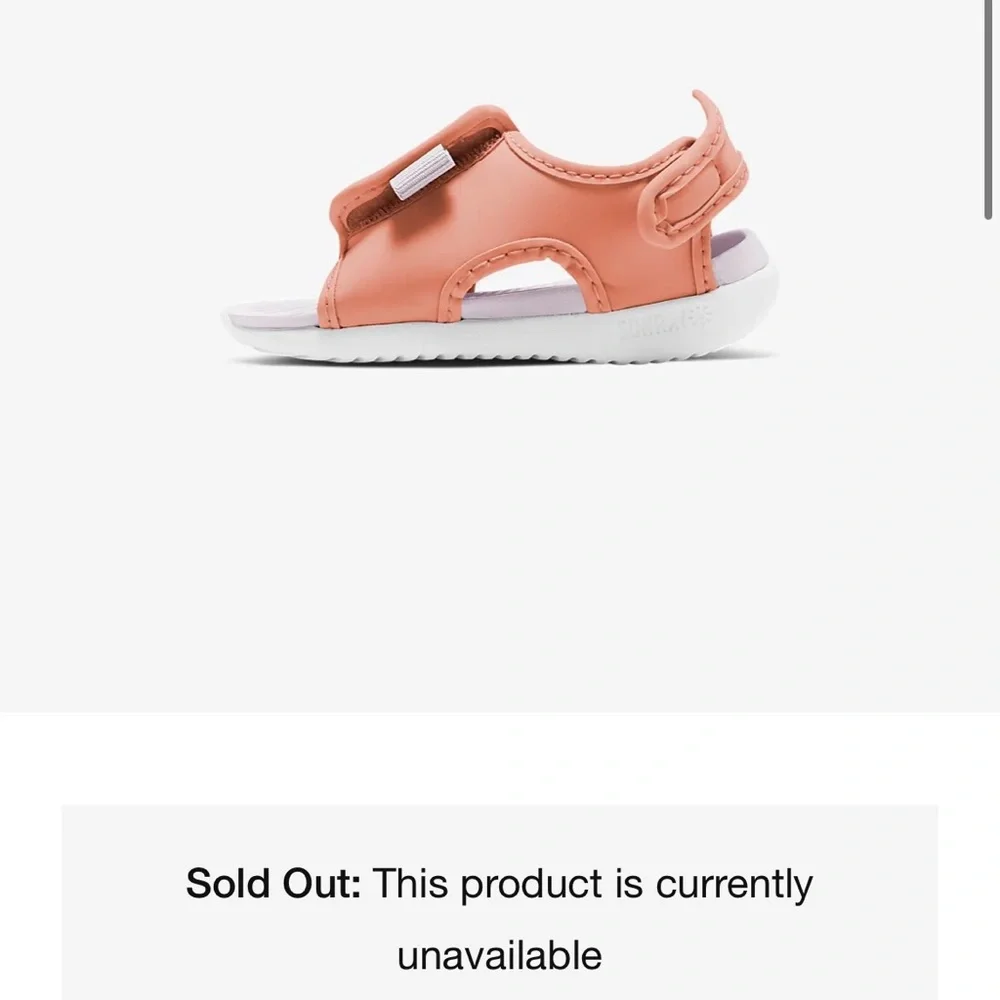Click the word "product" in the notice

point(531,885)
